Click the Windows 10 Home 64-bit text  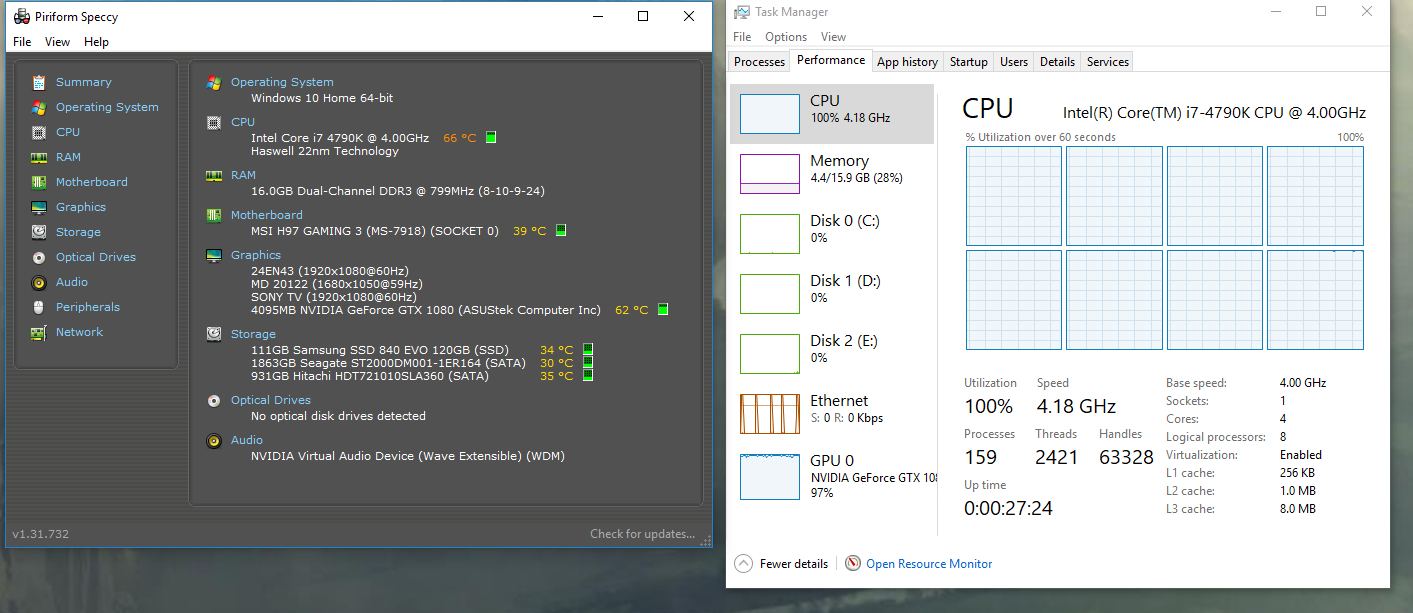pos(322,98)
